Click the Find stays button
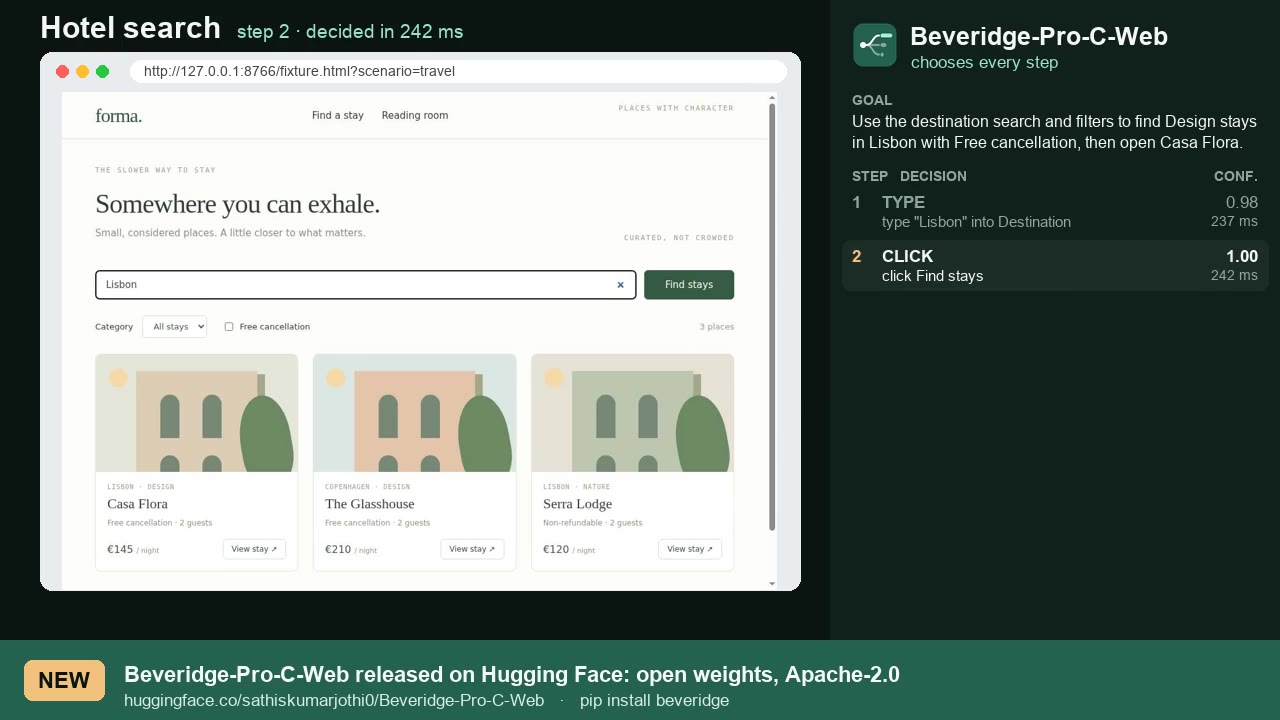 (689, 285)
